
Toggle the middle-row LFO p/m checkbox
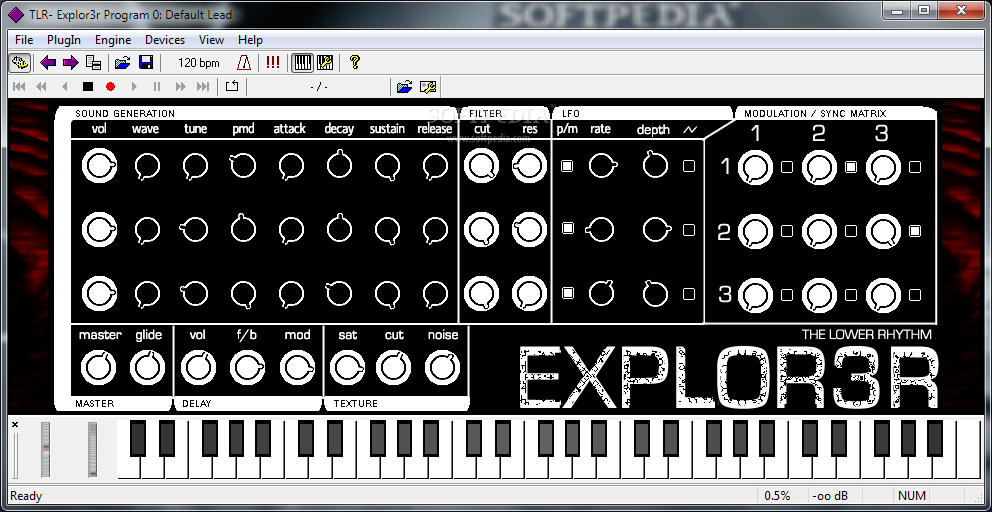coord(567,228)
